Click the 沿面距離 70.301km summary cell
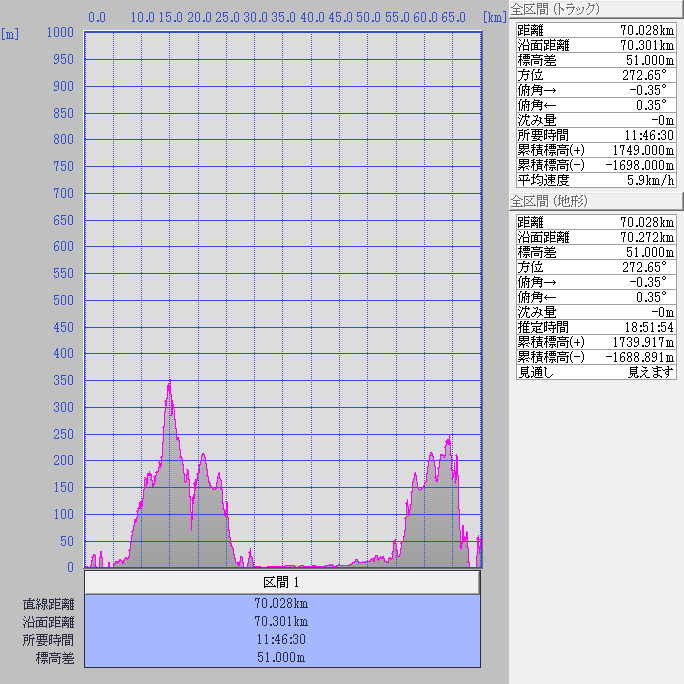This screenshot has height=684, width=684. coord(281,622)
